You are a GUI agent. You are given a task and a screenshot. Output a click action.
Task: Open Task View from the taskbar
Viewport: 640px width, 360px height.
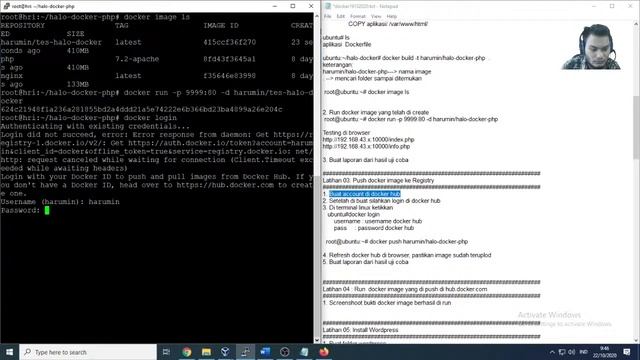coord(166,352)
